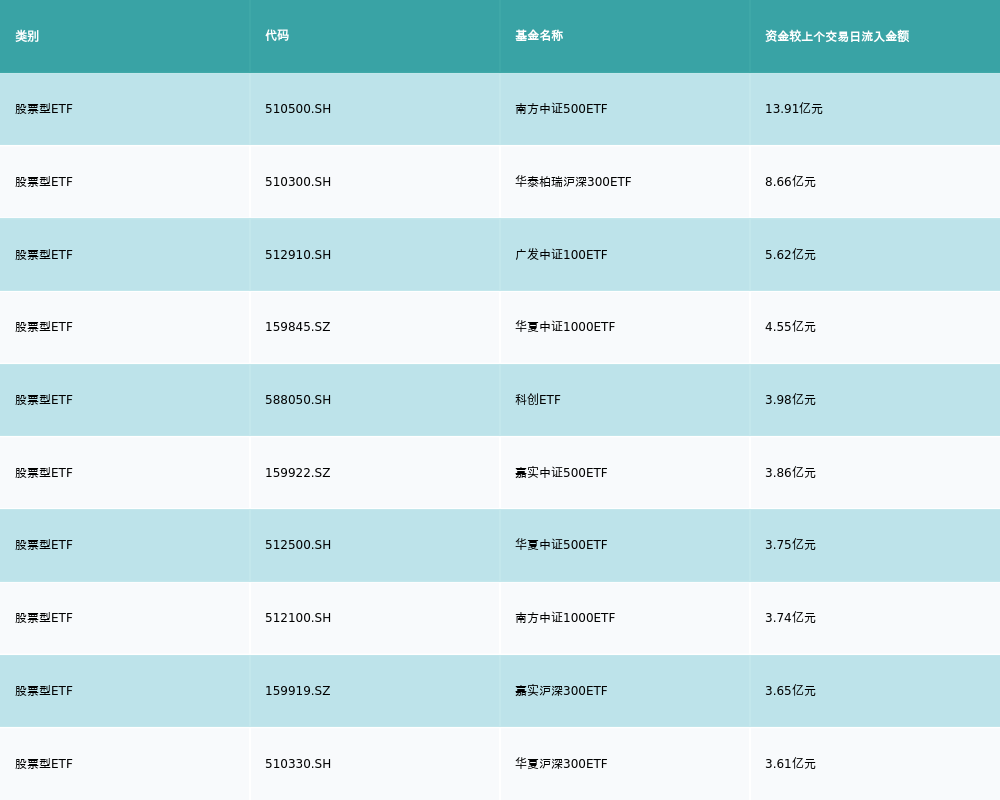This screenshot has height=800, width=1000.
Task: Select fund code 159922.SZ
Action: coord(297,473)
